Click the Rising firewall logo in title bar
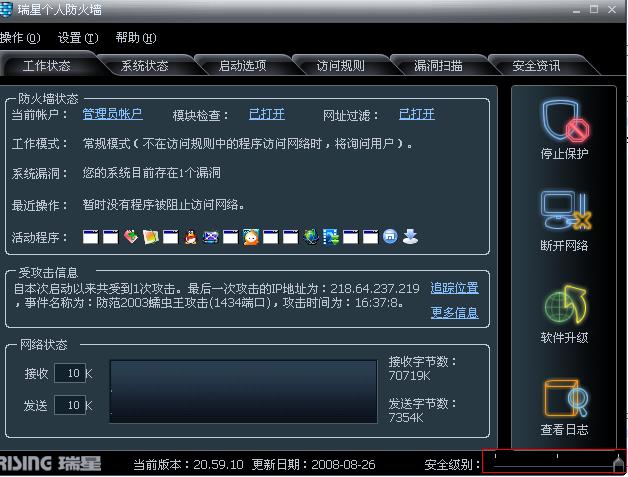The image size is (628, 477). tap(6, 10)
